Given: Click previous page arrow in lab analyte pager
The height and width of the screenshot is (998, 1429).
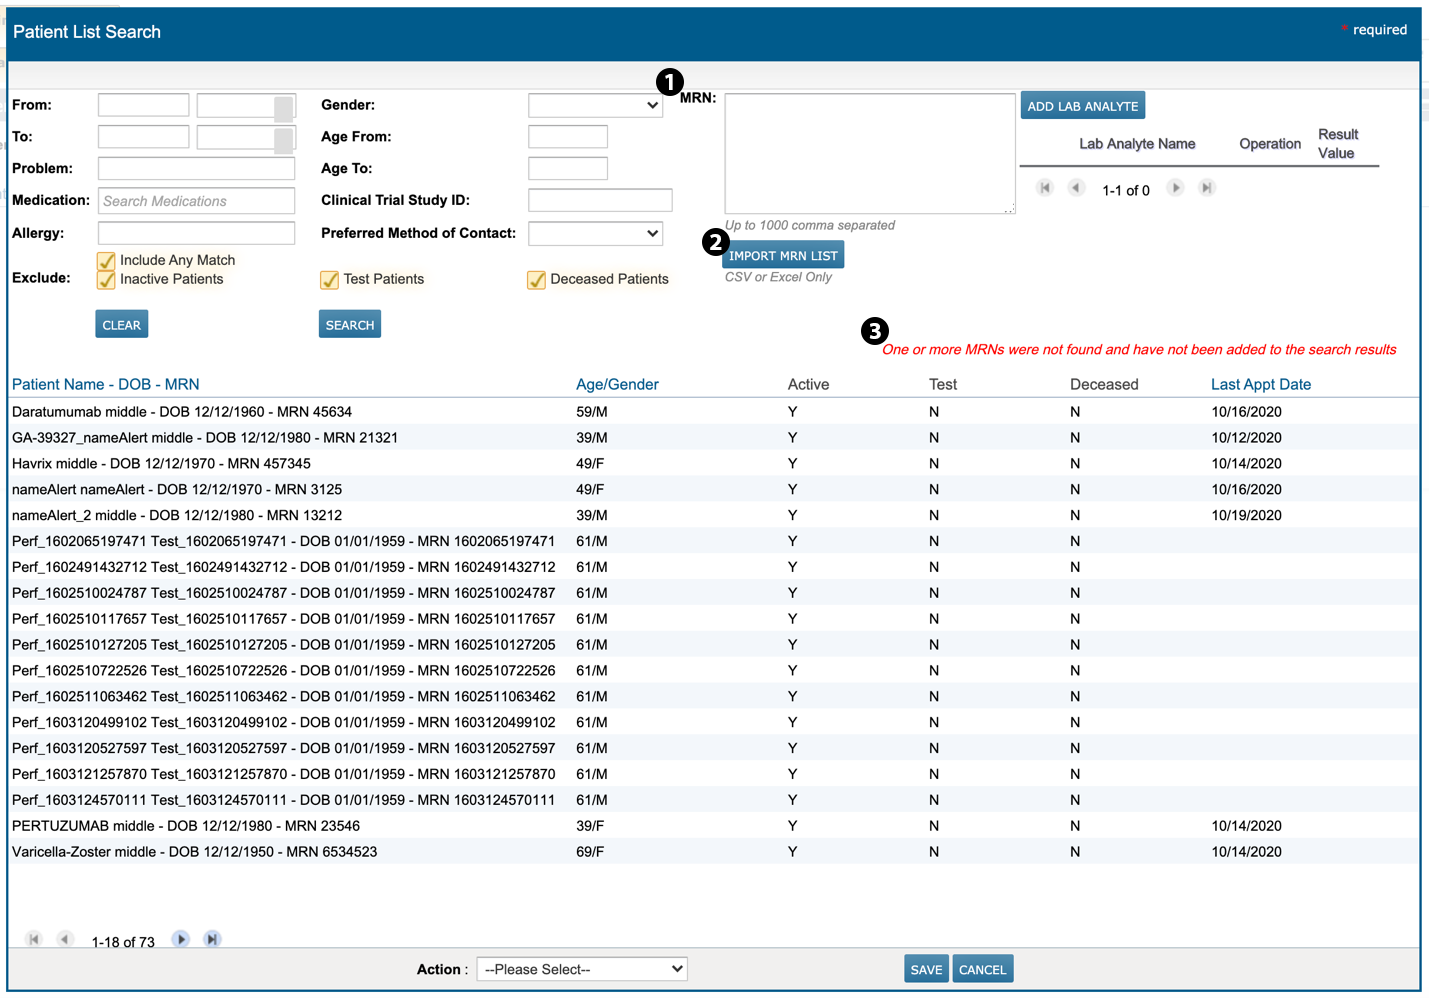Looking at the screenshot, I should [1076, 188].
